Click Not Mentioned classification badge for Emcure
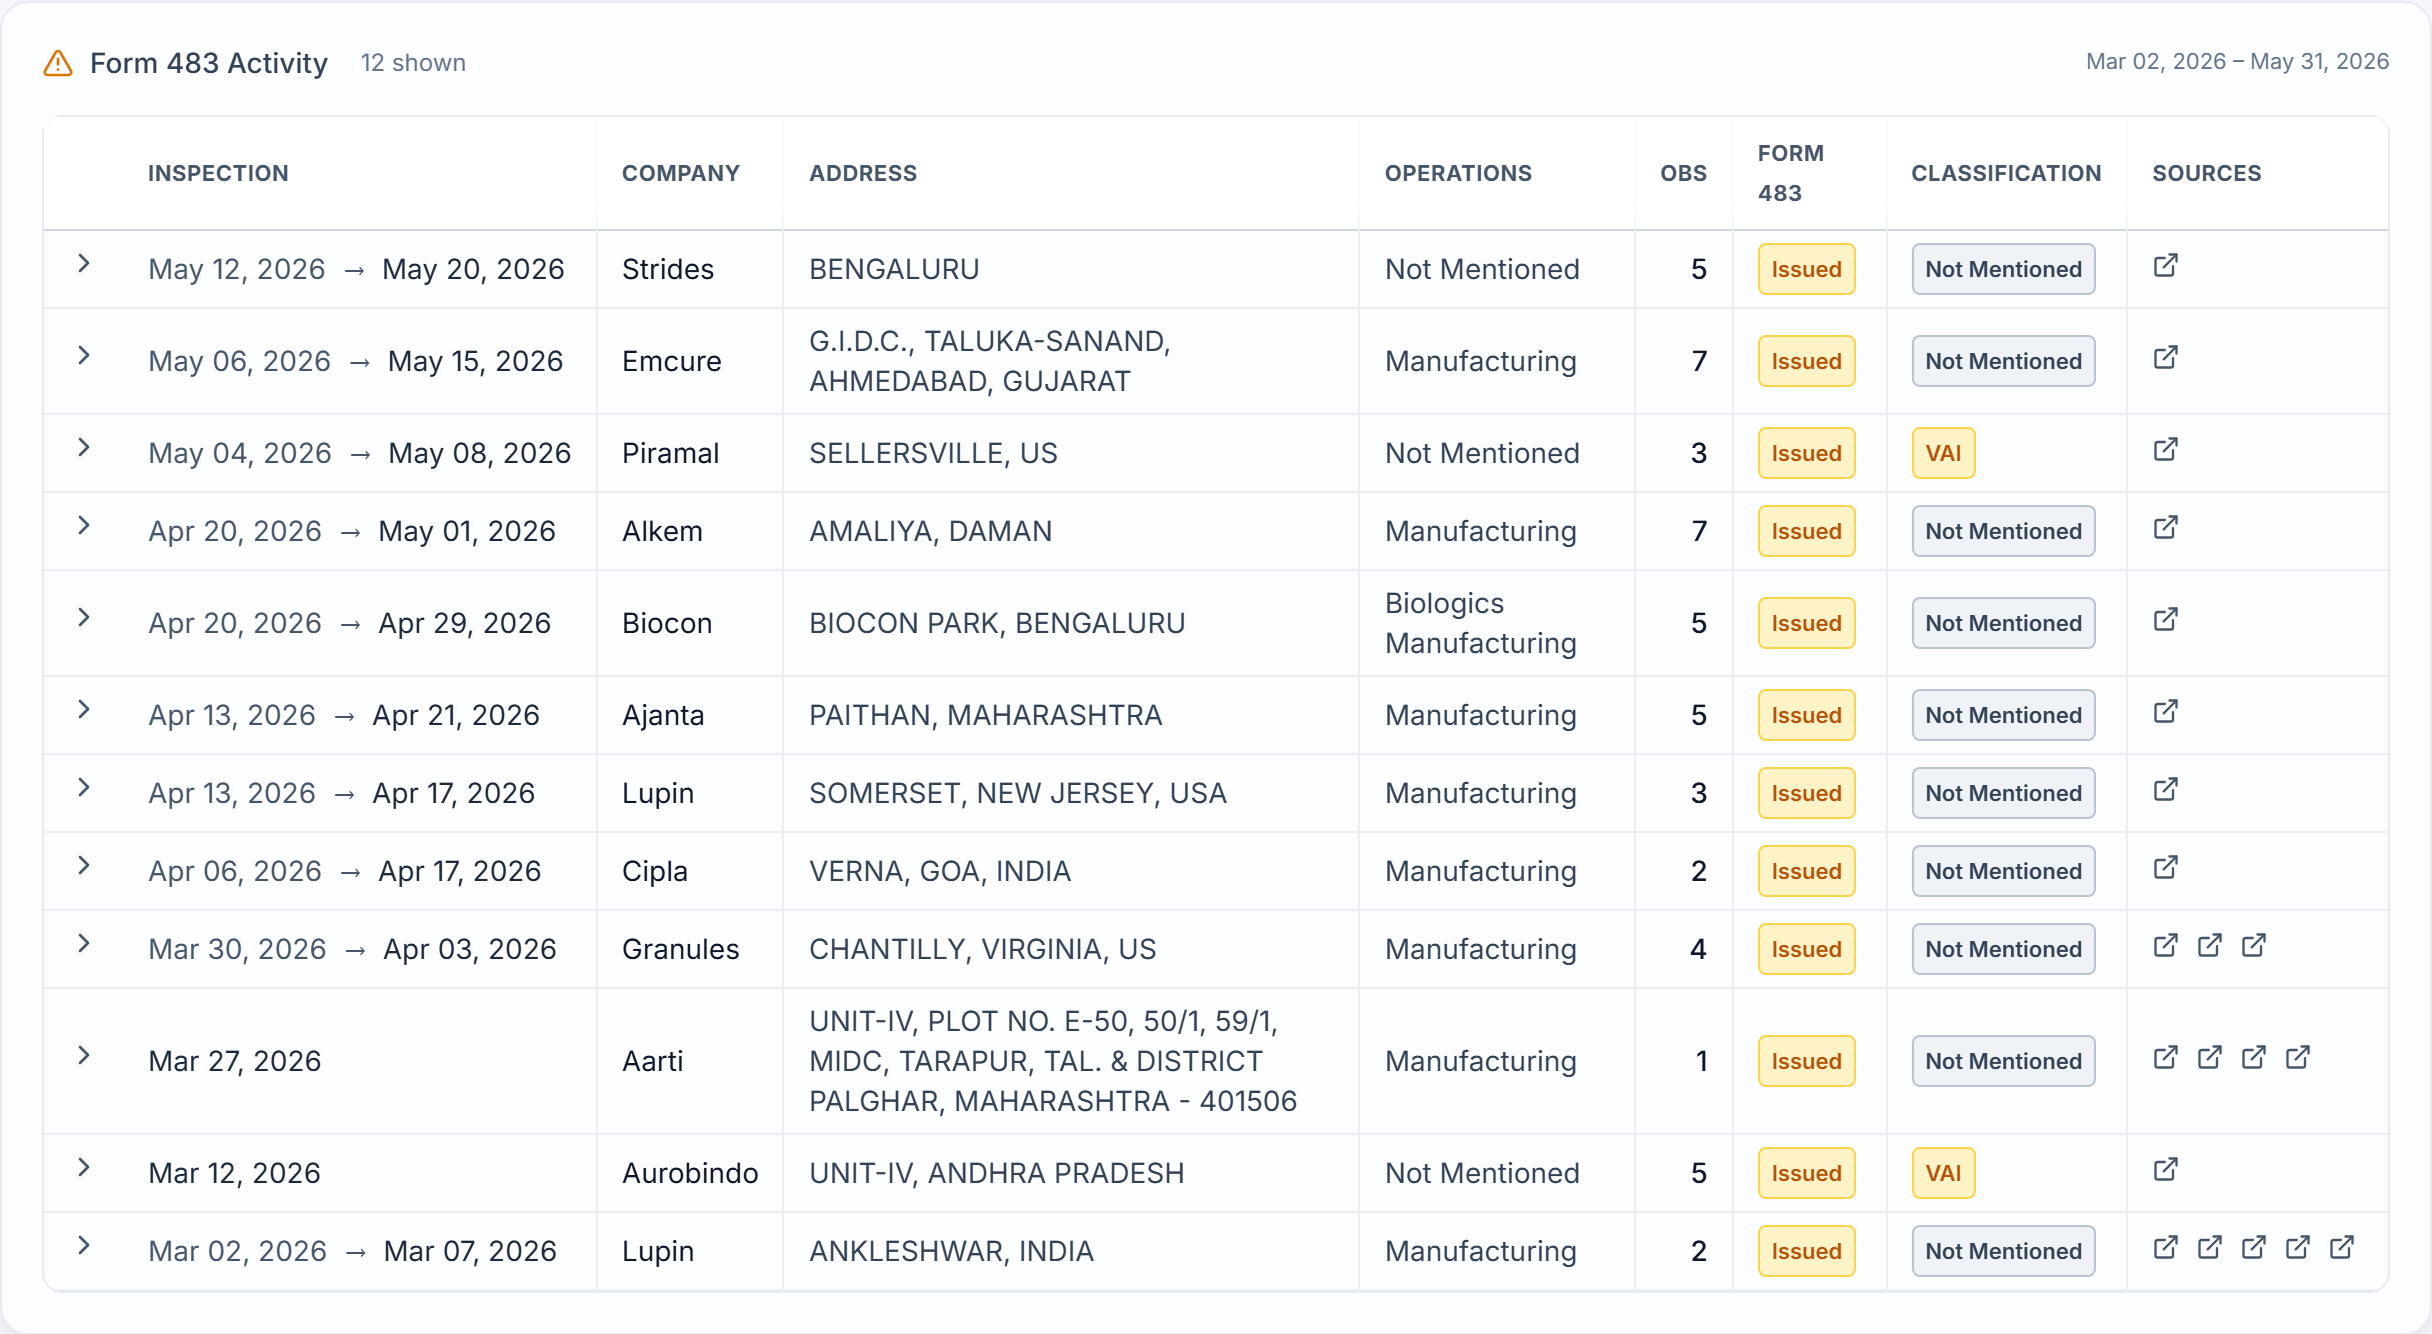The width and height of the screenshot is (2432, 1334). pyautogui.click(x=2003, y=361)
